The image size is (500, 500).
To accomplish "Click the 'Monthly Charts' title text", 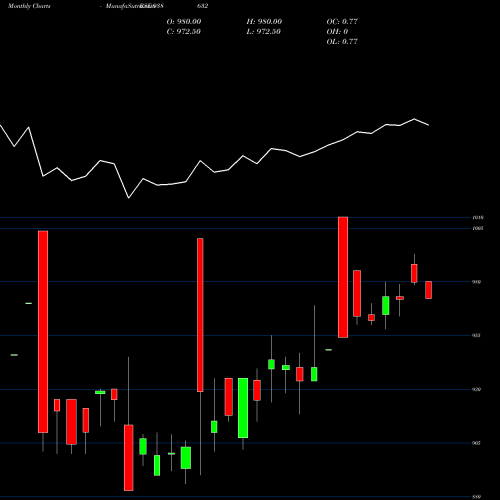I will point(29,6).
